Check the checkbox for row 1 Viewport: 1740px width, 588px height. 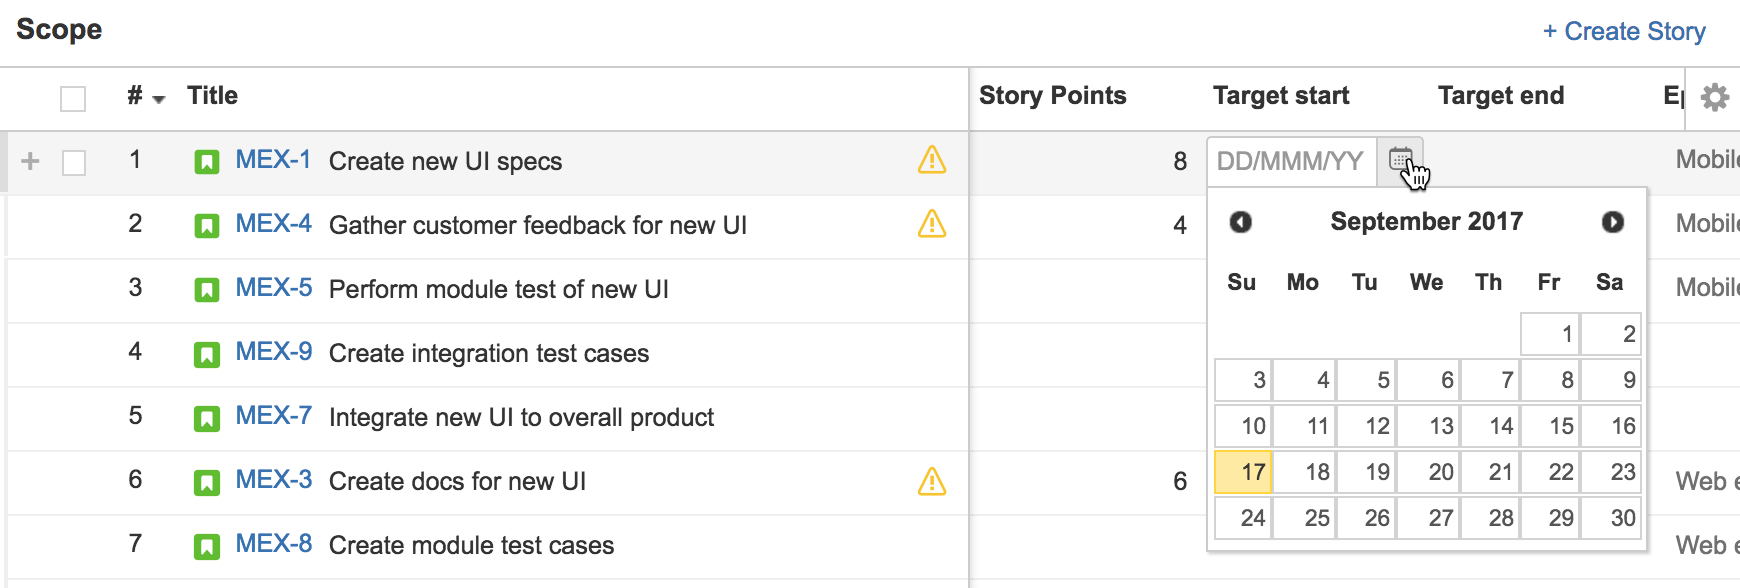(74, 162)
